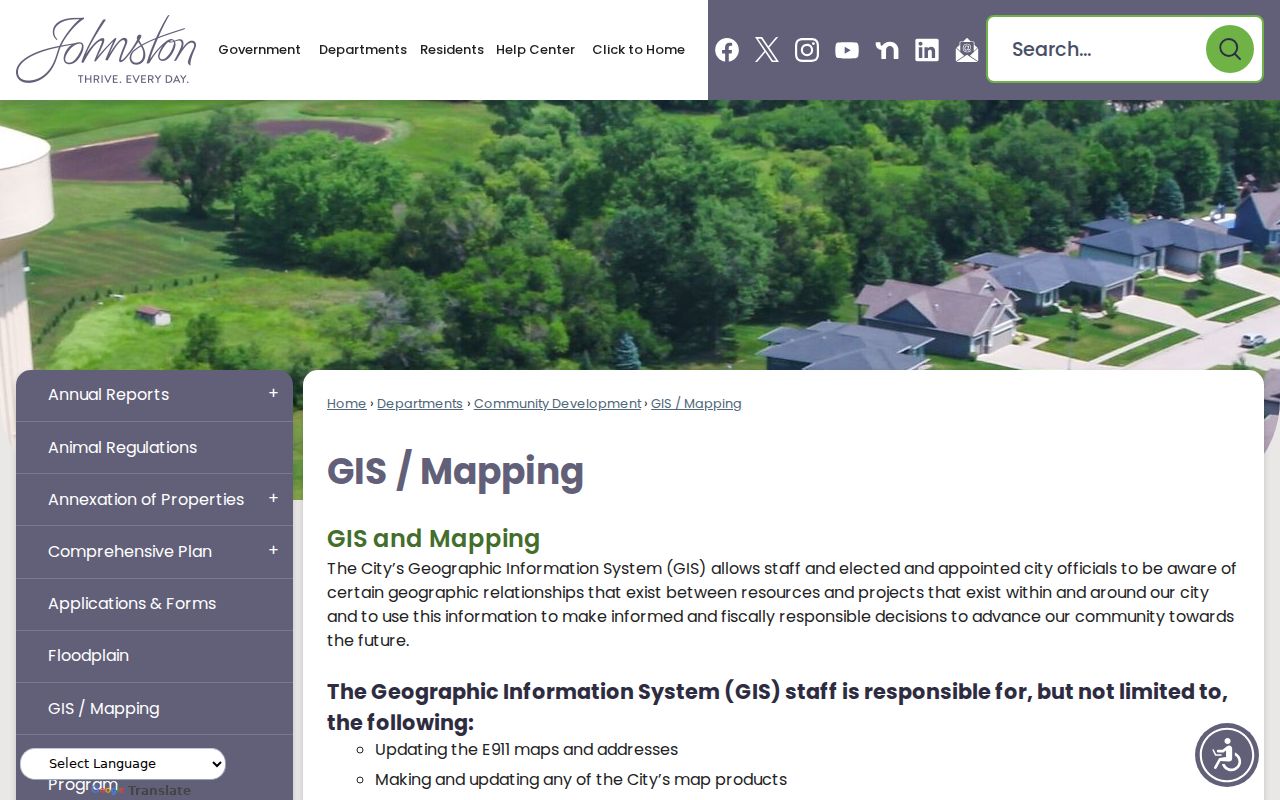This screenshot has height=800, width=1280.
Task: Open Annexation of Properties sidebar link
Action: click(x=146, y=499)
